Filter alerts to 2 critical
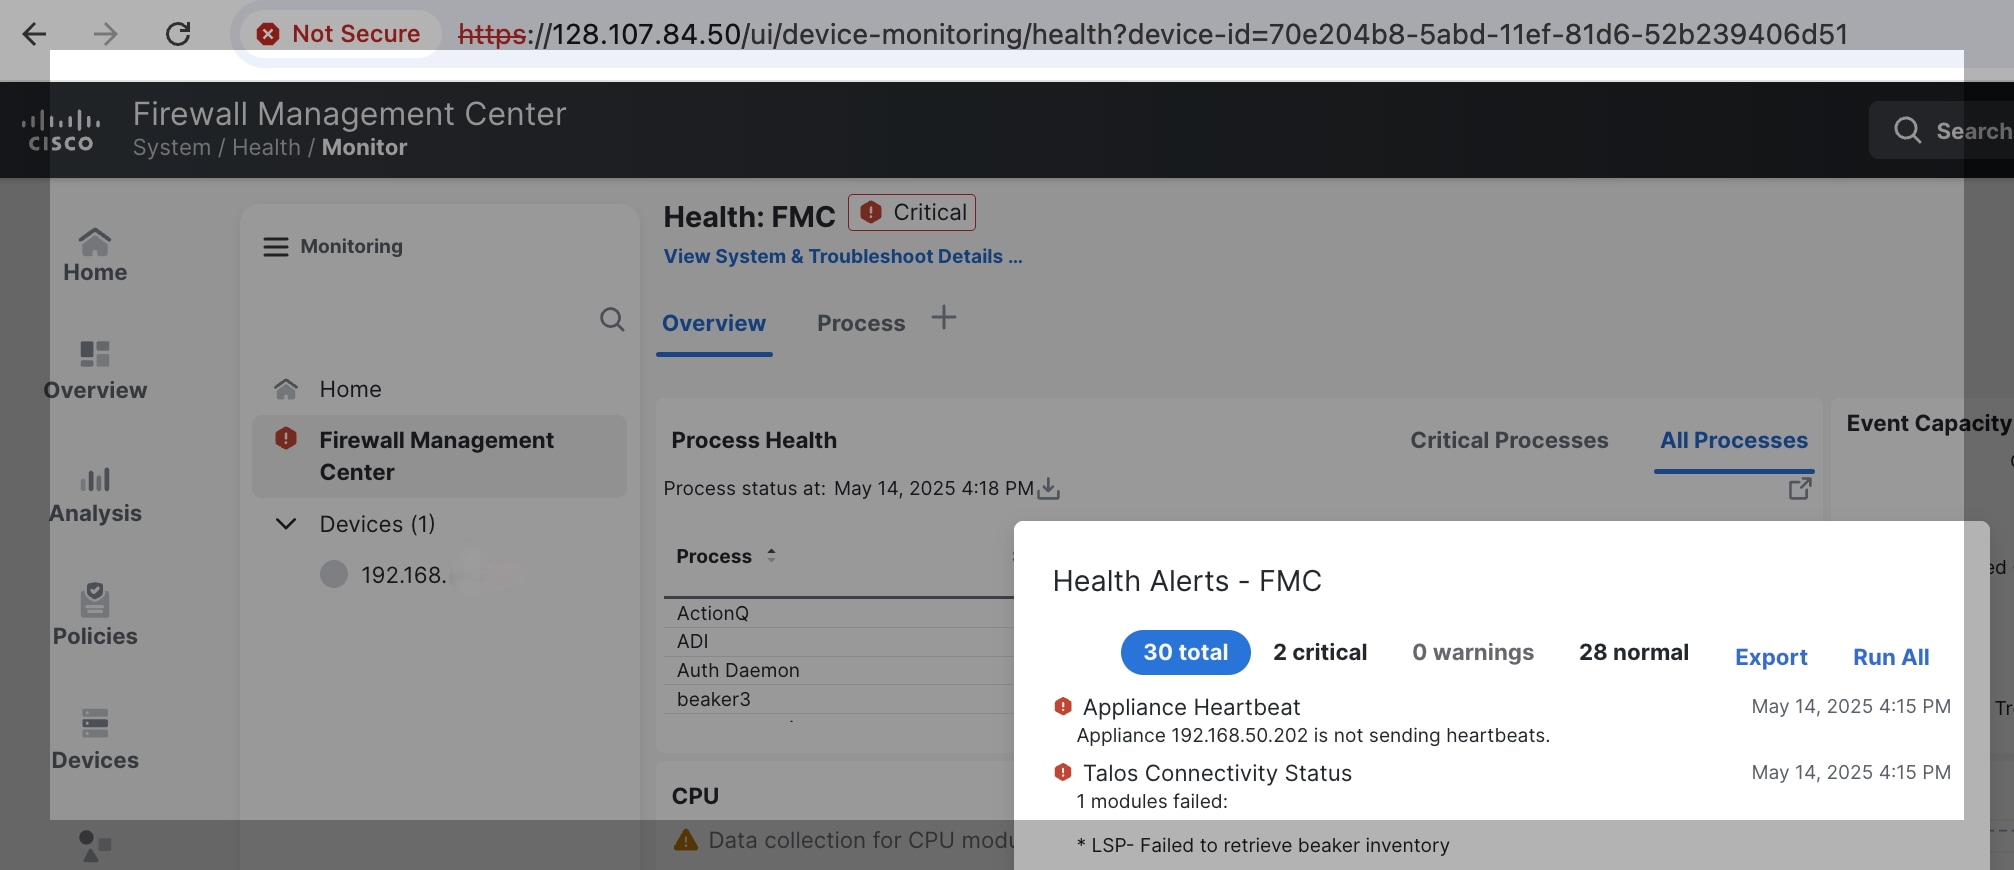The image size is (2014, 870). coord(1319,653)
